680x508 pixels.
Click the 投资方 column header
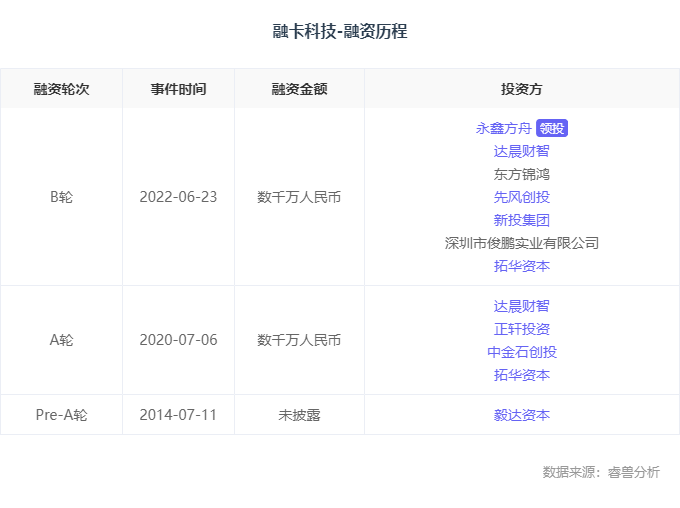(522, 89)
